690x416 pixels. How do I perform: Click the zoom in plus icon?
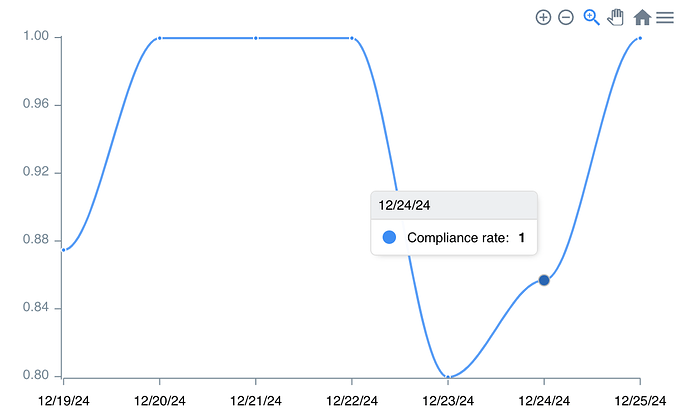click(543, 17)
